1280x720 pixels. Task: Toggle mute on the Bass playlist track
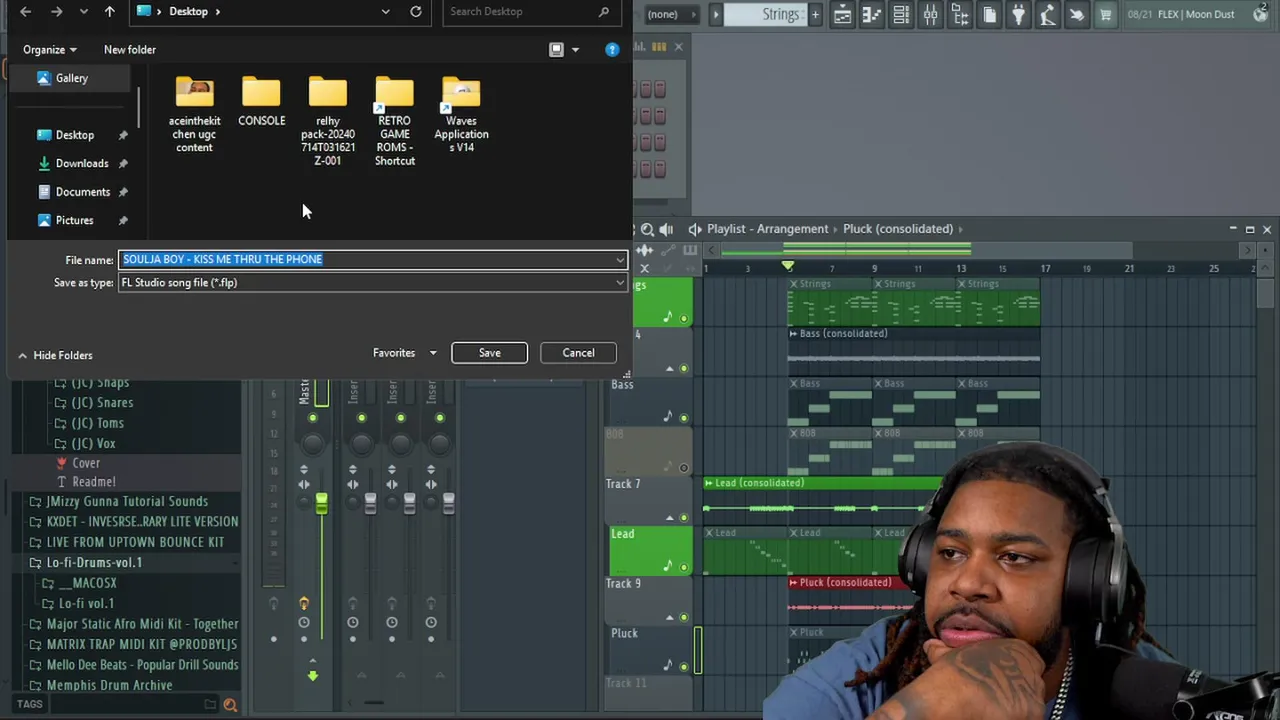pos(684,417)
